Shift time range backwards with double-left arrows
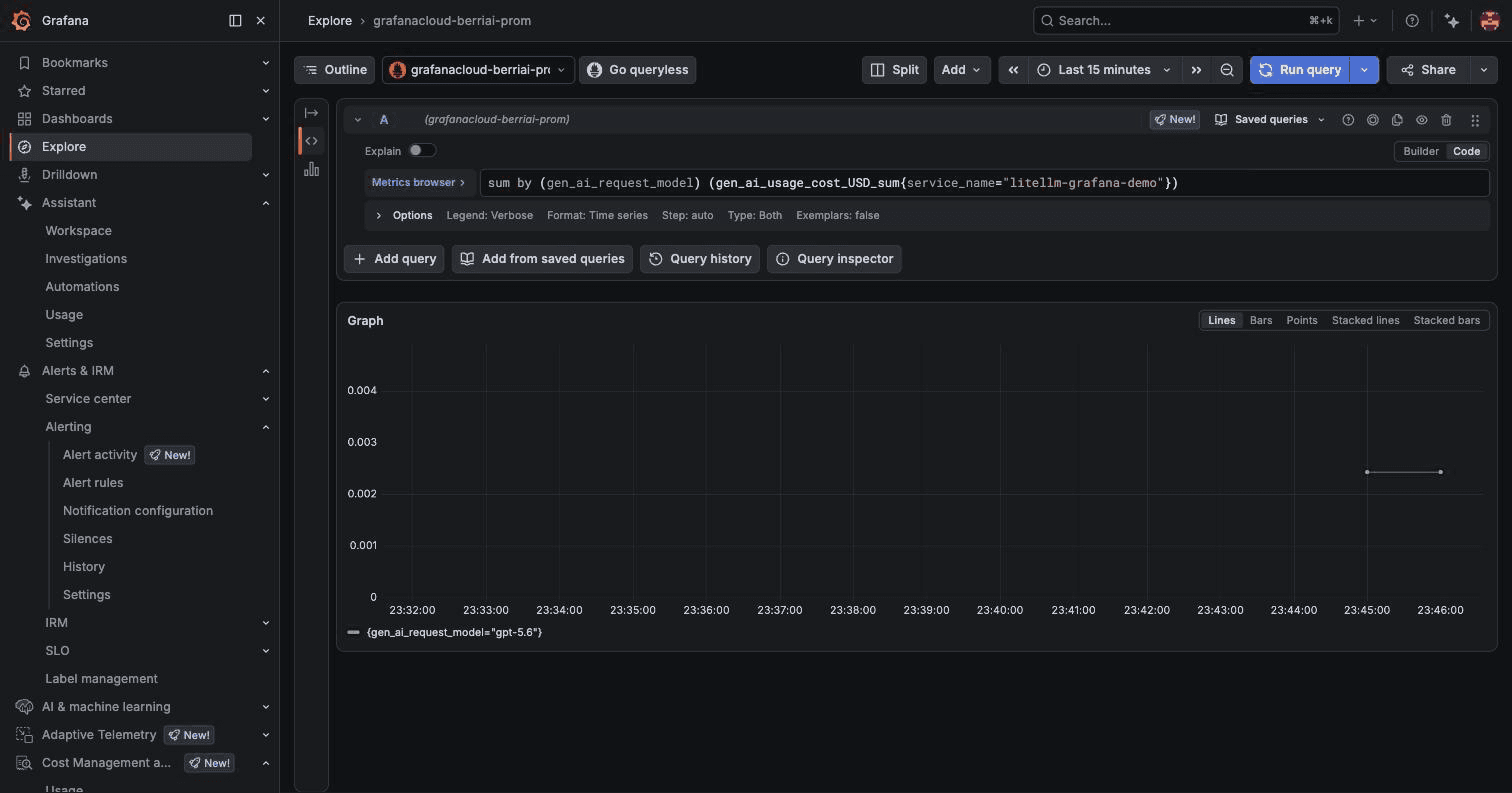This screenshot has height=793, width=1512. [1013, 70]
